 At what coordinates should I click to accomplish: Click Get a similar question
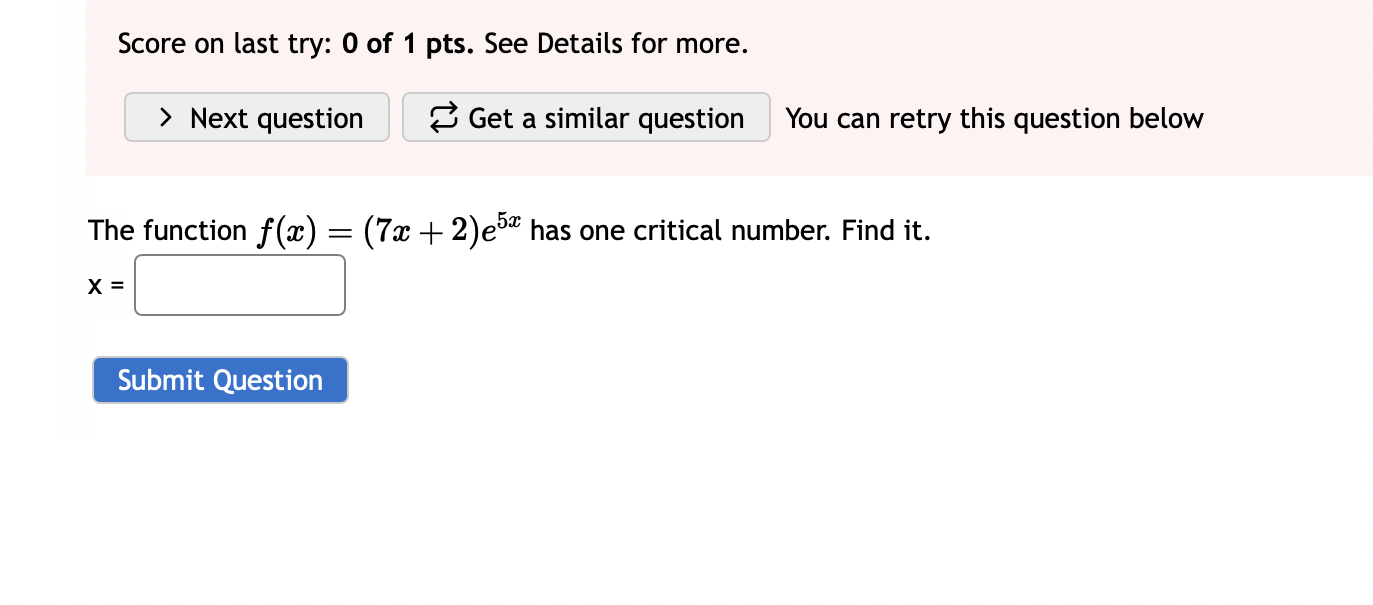[586, 117]
